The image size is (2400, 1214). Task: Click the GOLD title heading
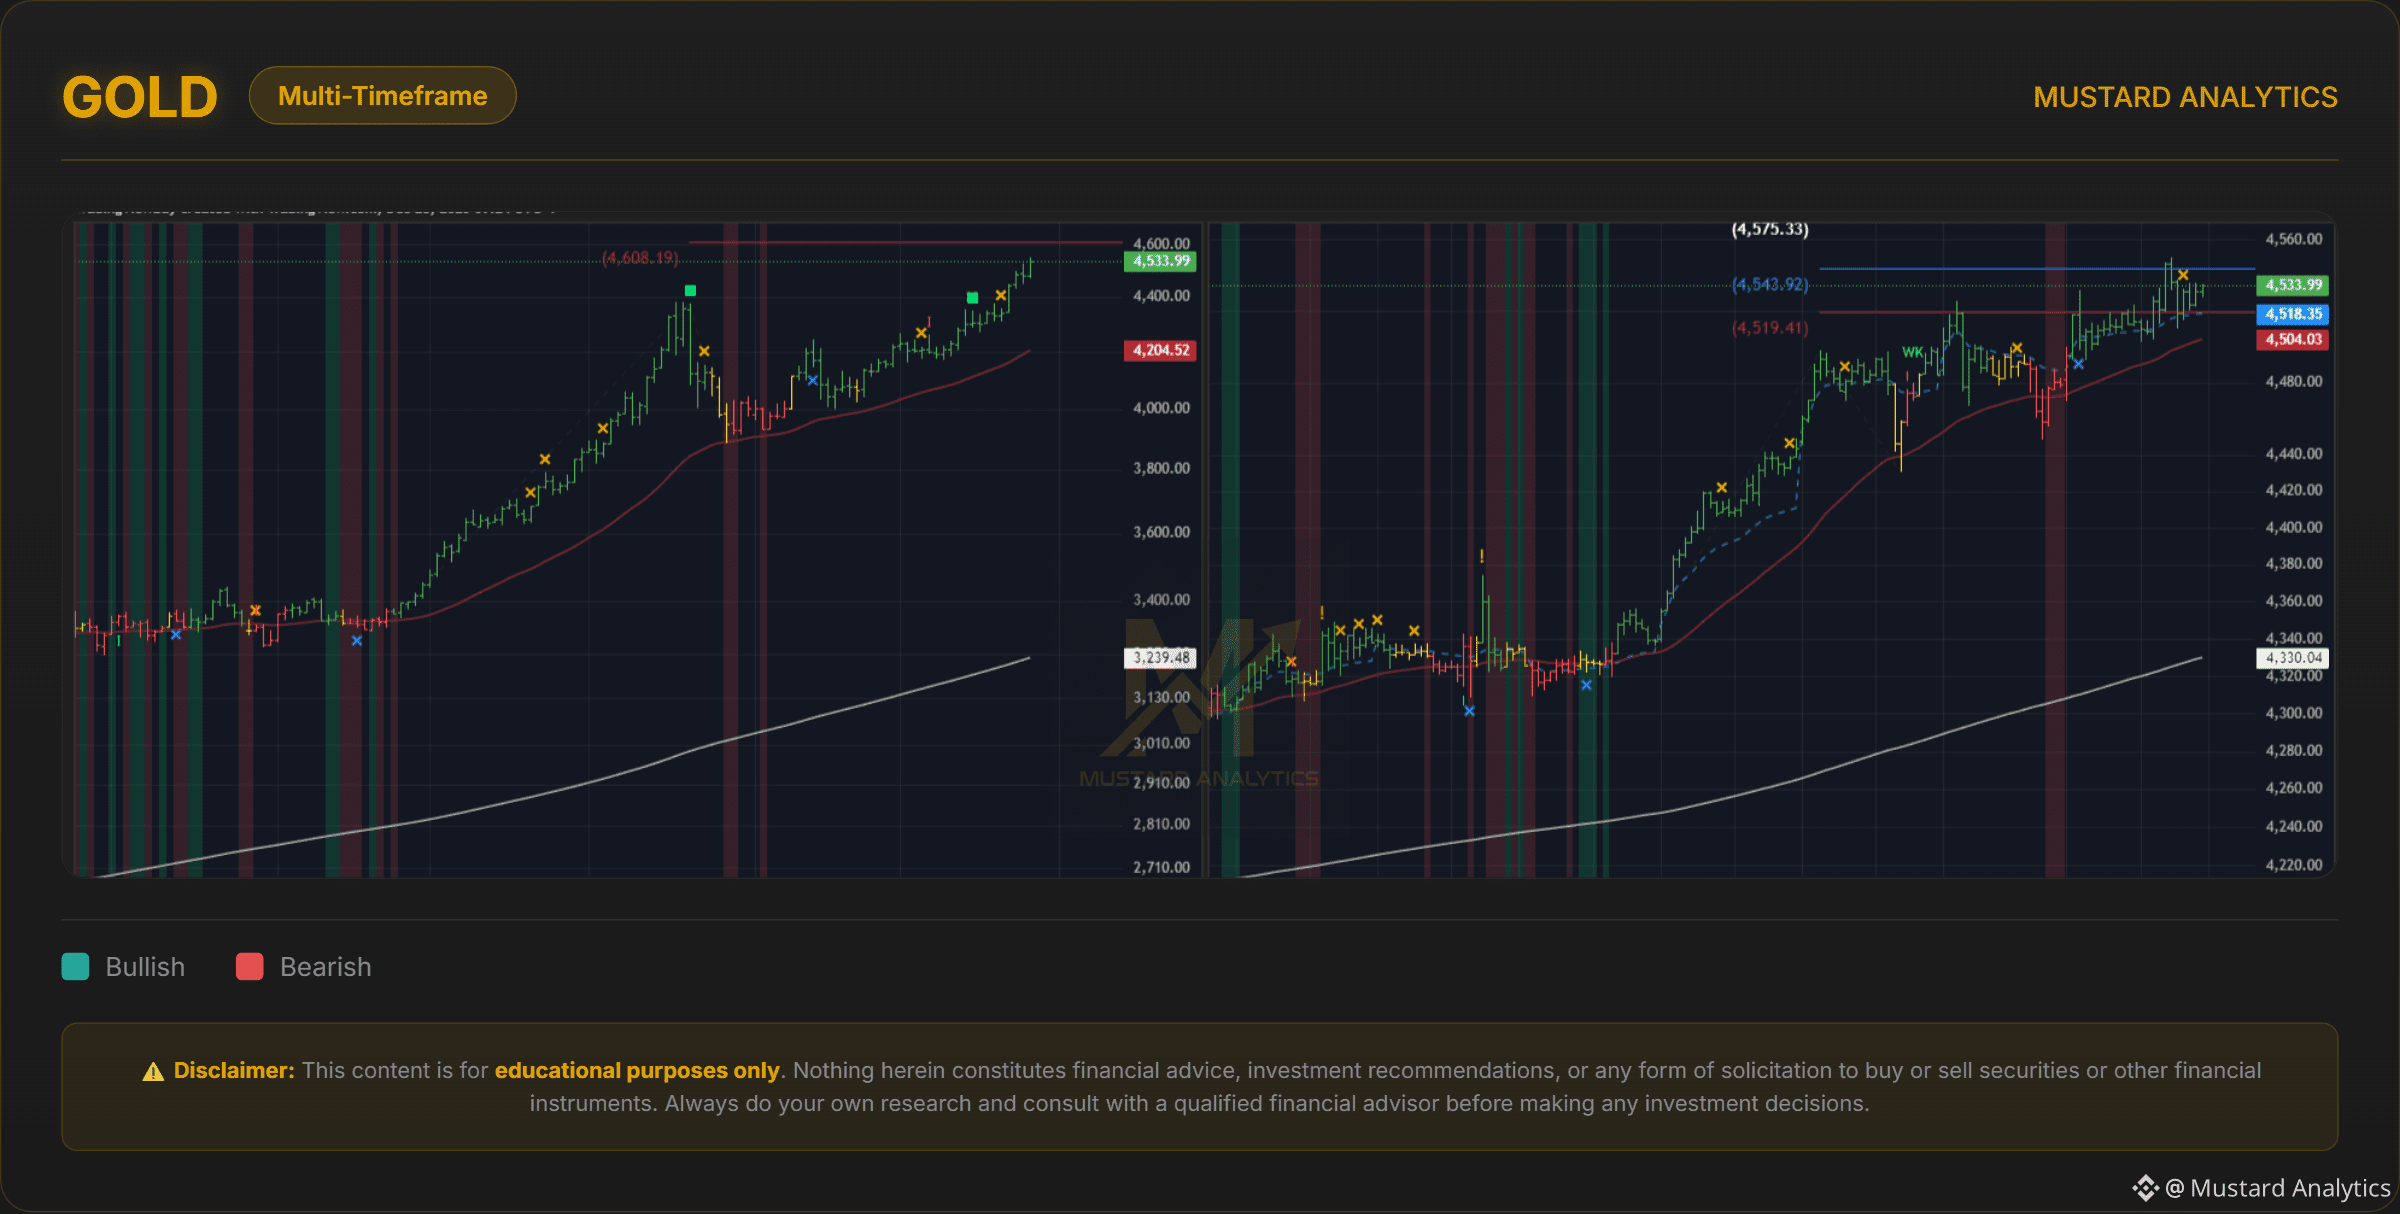tap(140, 97)
